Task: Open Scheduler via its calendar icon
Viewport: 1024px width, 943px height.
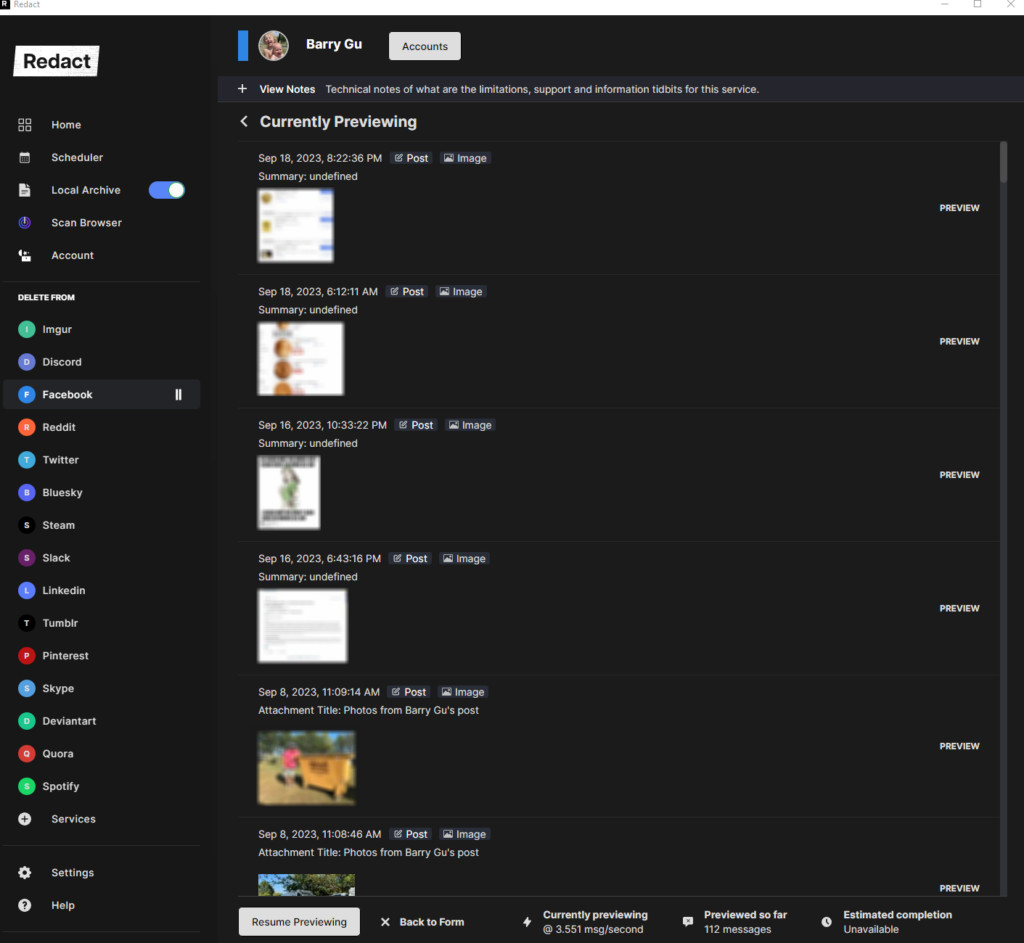Action: click(x=25, y=157)
